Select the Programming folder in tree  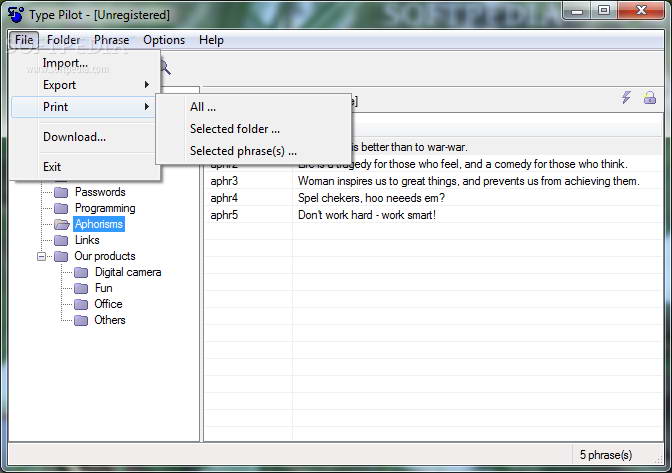coord(105,208)
